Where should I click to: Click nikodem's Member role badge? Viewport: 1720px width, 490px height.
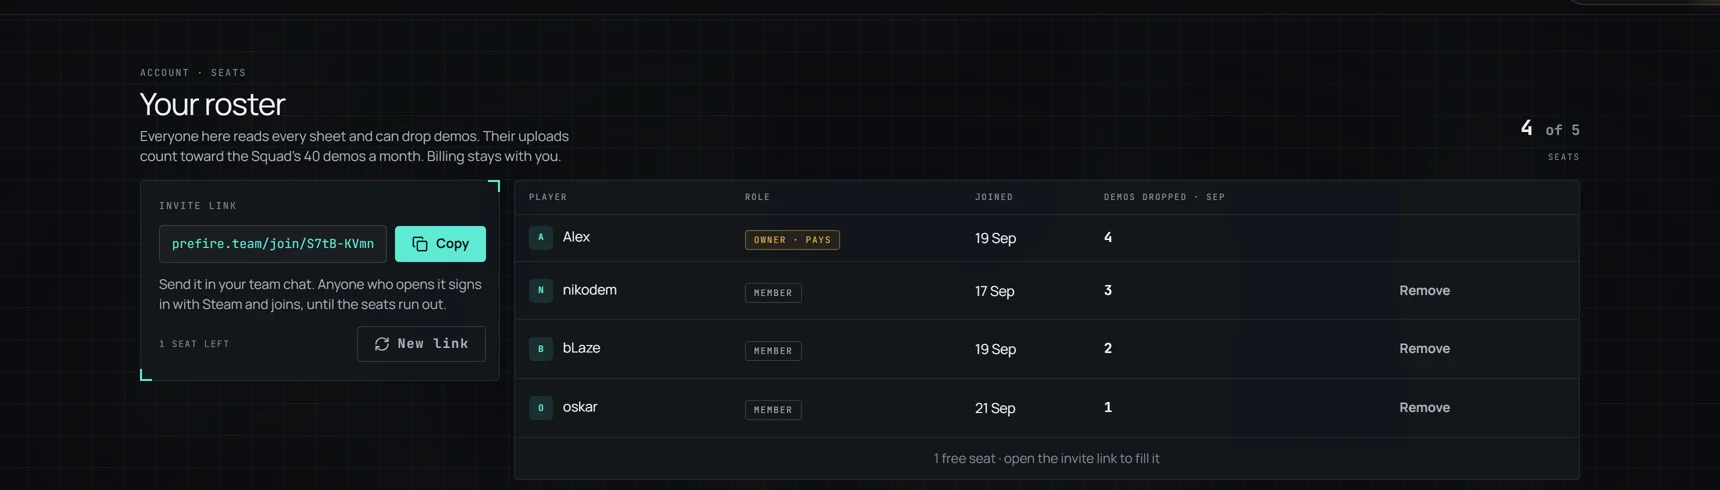773,293
